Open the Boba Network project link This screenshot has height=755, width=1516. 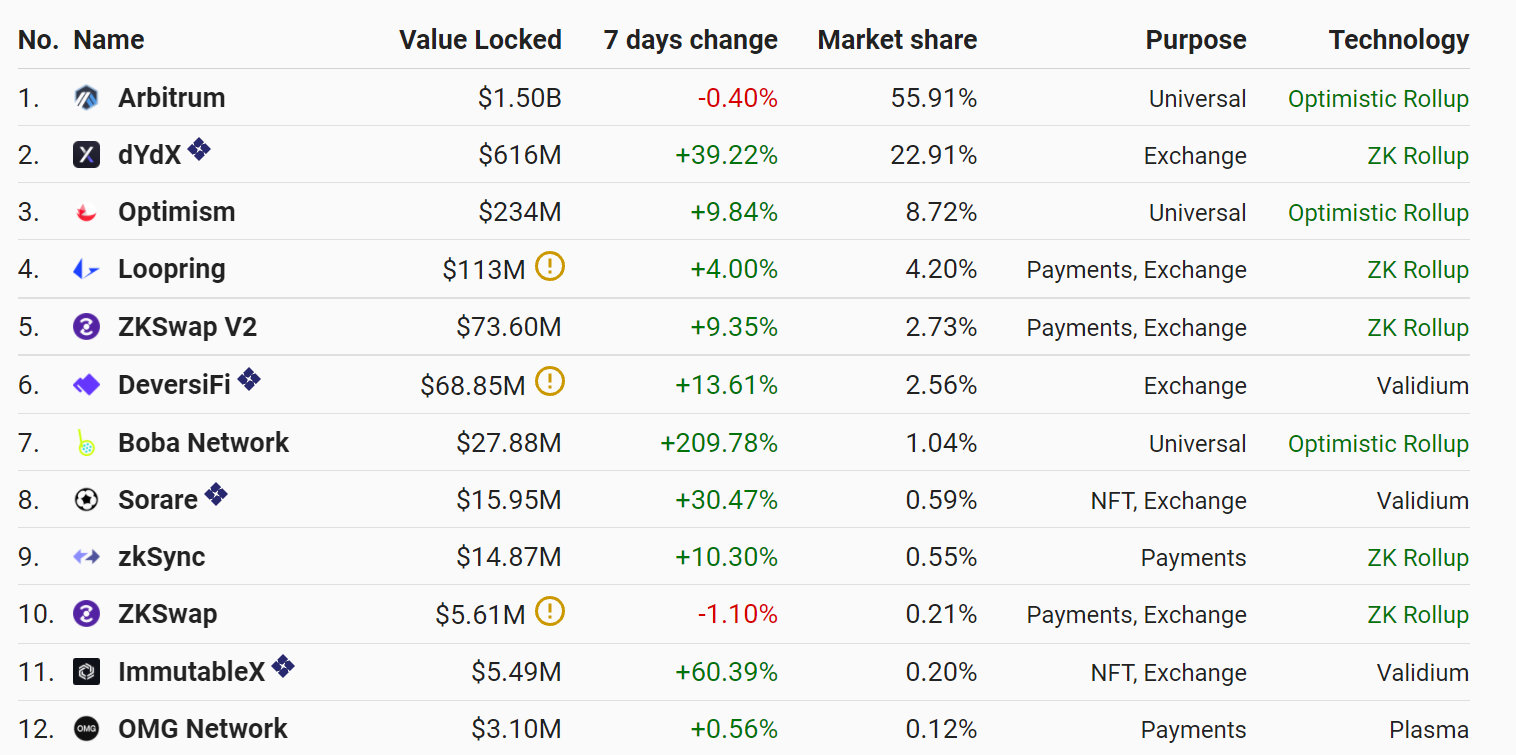(x=204, y=443)
